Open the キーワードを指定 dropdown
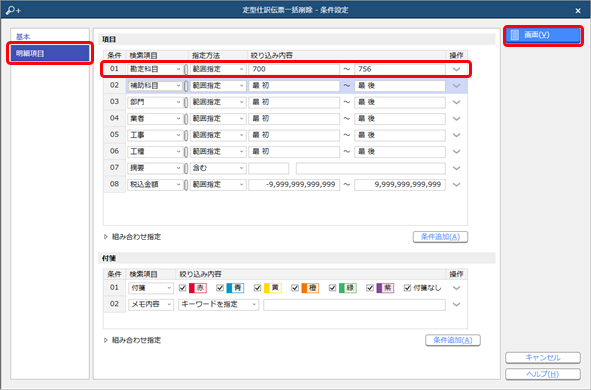 219,304
